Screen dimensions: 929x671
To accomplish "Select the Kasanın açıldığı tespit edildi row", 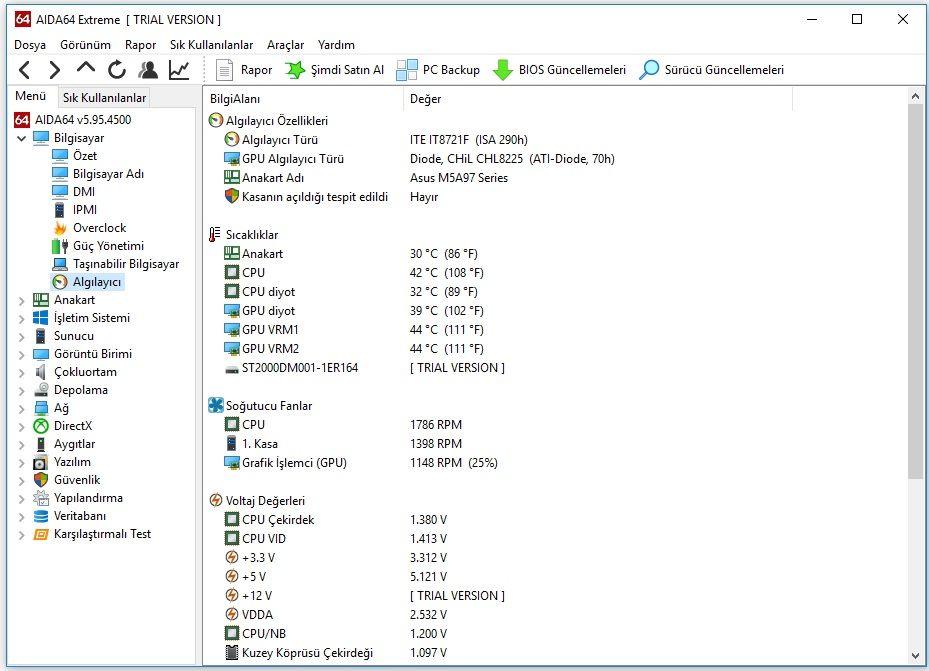I will pyautogui.click(x=331, y=197).
